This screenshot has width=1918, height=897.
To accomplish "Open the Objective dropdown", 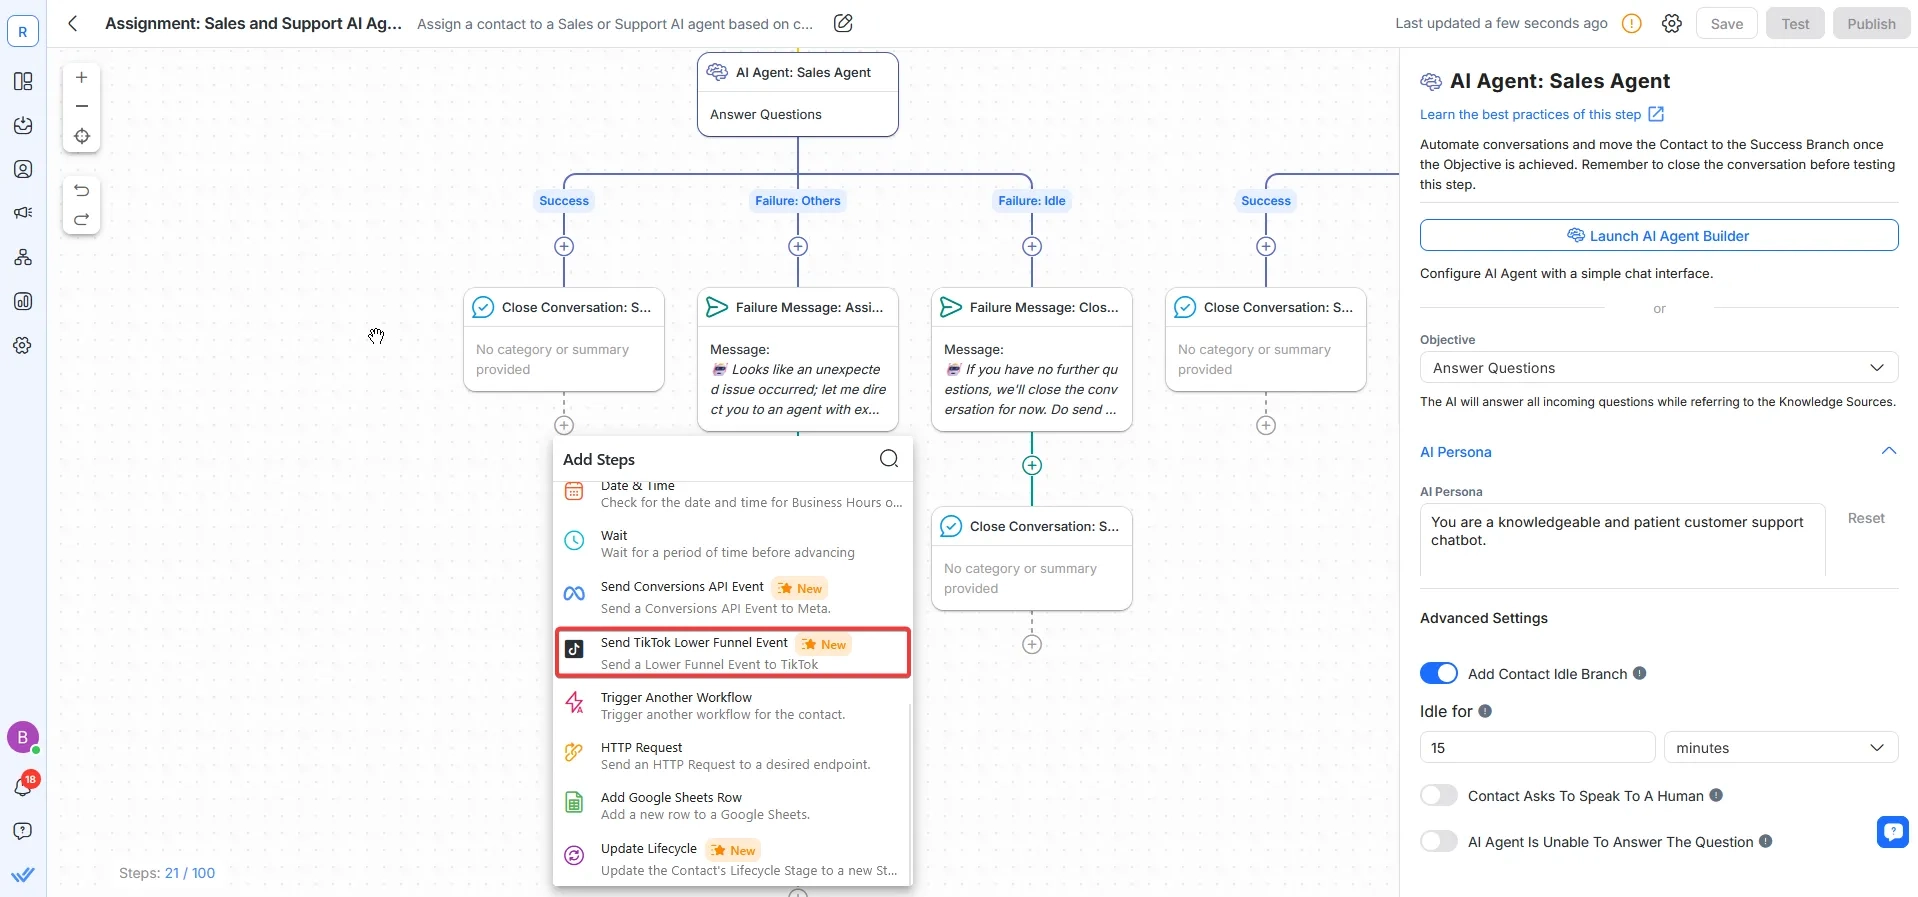I will pyautogui.click(x=1659, y=368).
